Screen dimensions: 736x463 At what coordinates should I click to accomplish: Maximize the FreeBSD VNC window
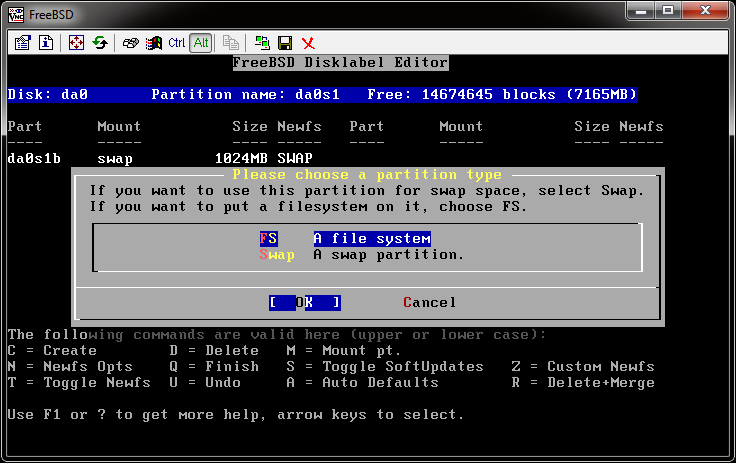click(x=668, y=10)
